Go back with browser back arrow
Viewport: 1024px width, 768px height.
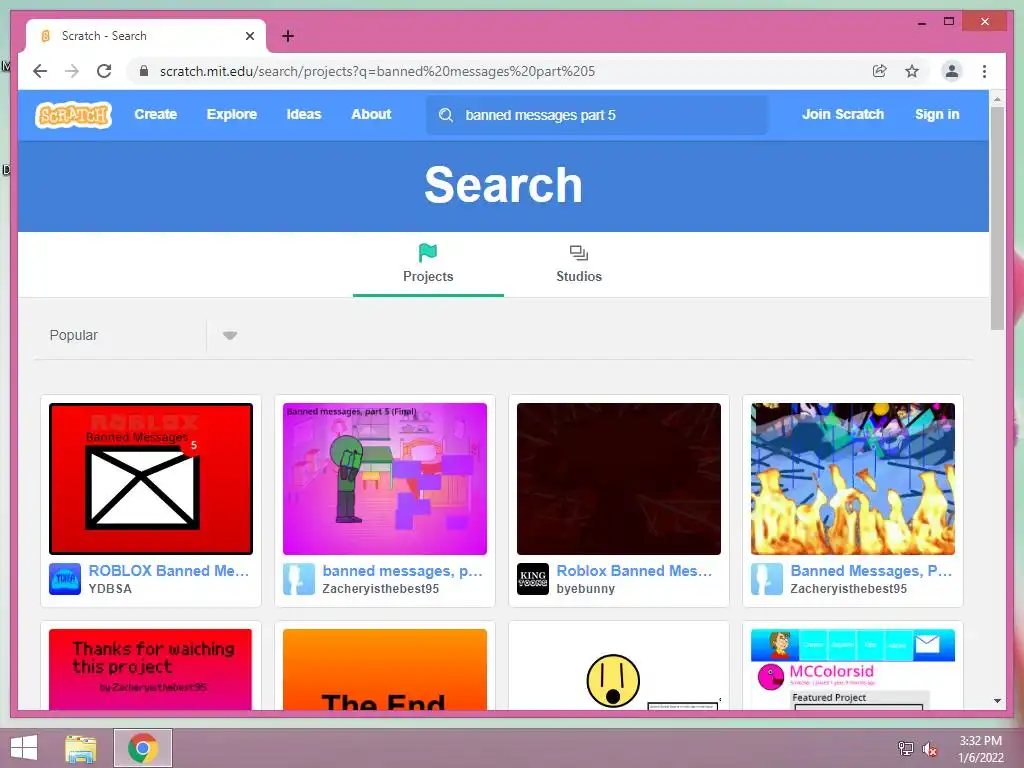pos(40,71)
